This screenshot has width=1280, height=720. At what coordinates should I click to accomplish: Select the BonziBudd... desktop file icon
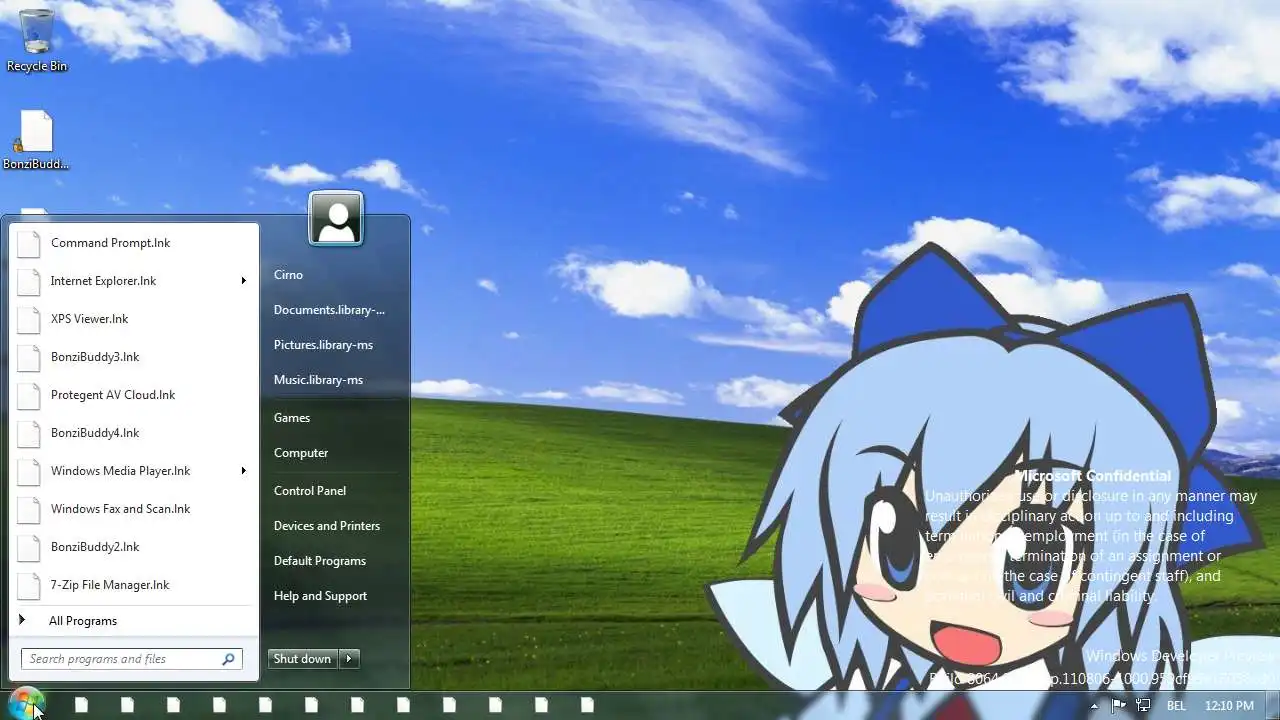[36, 140]
